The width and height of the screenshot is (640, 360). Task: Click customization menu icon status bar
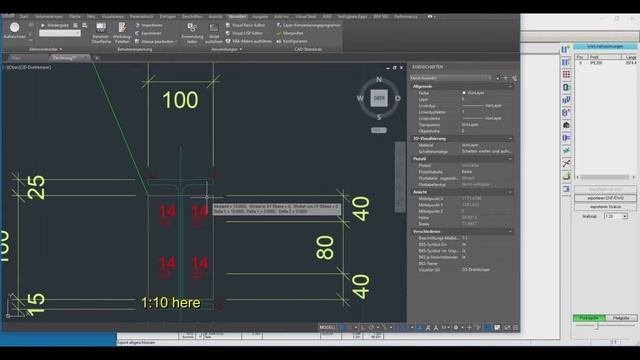[516, 327]
